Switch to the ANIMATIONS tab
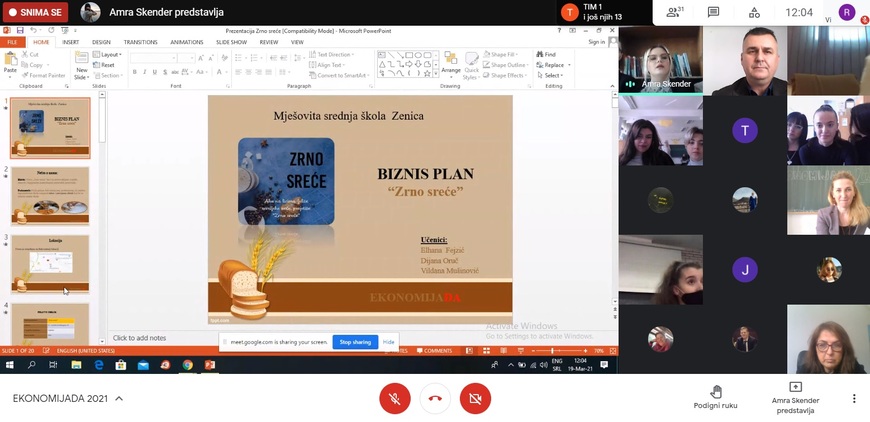 (187, 42)
